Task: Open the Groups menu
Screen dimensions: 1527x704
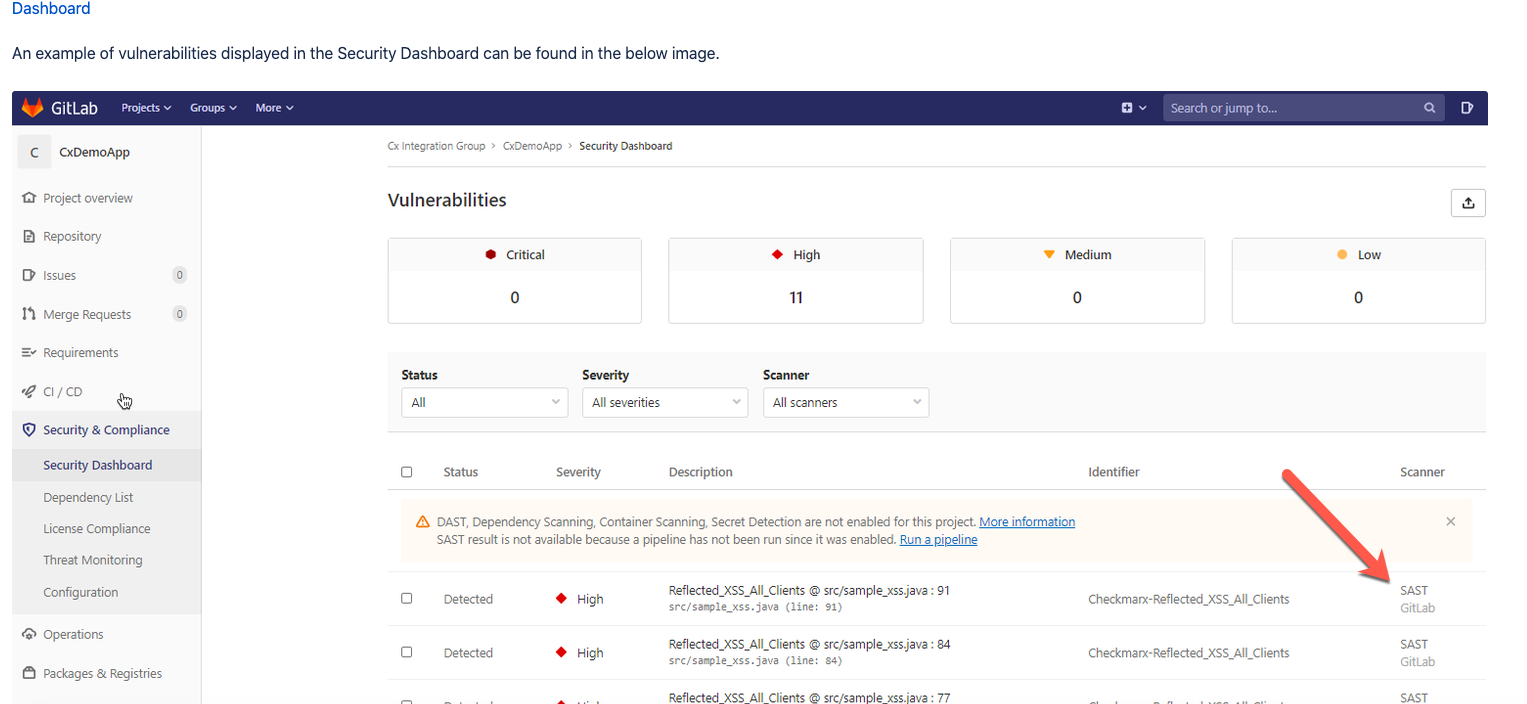Action: point(213,108)
